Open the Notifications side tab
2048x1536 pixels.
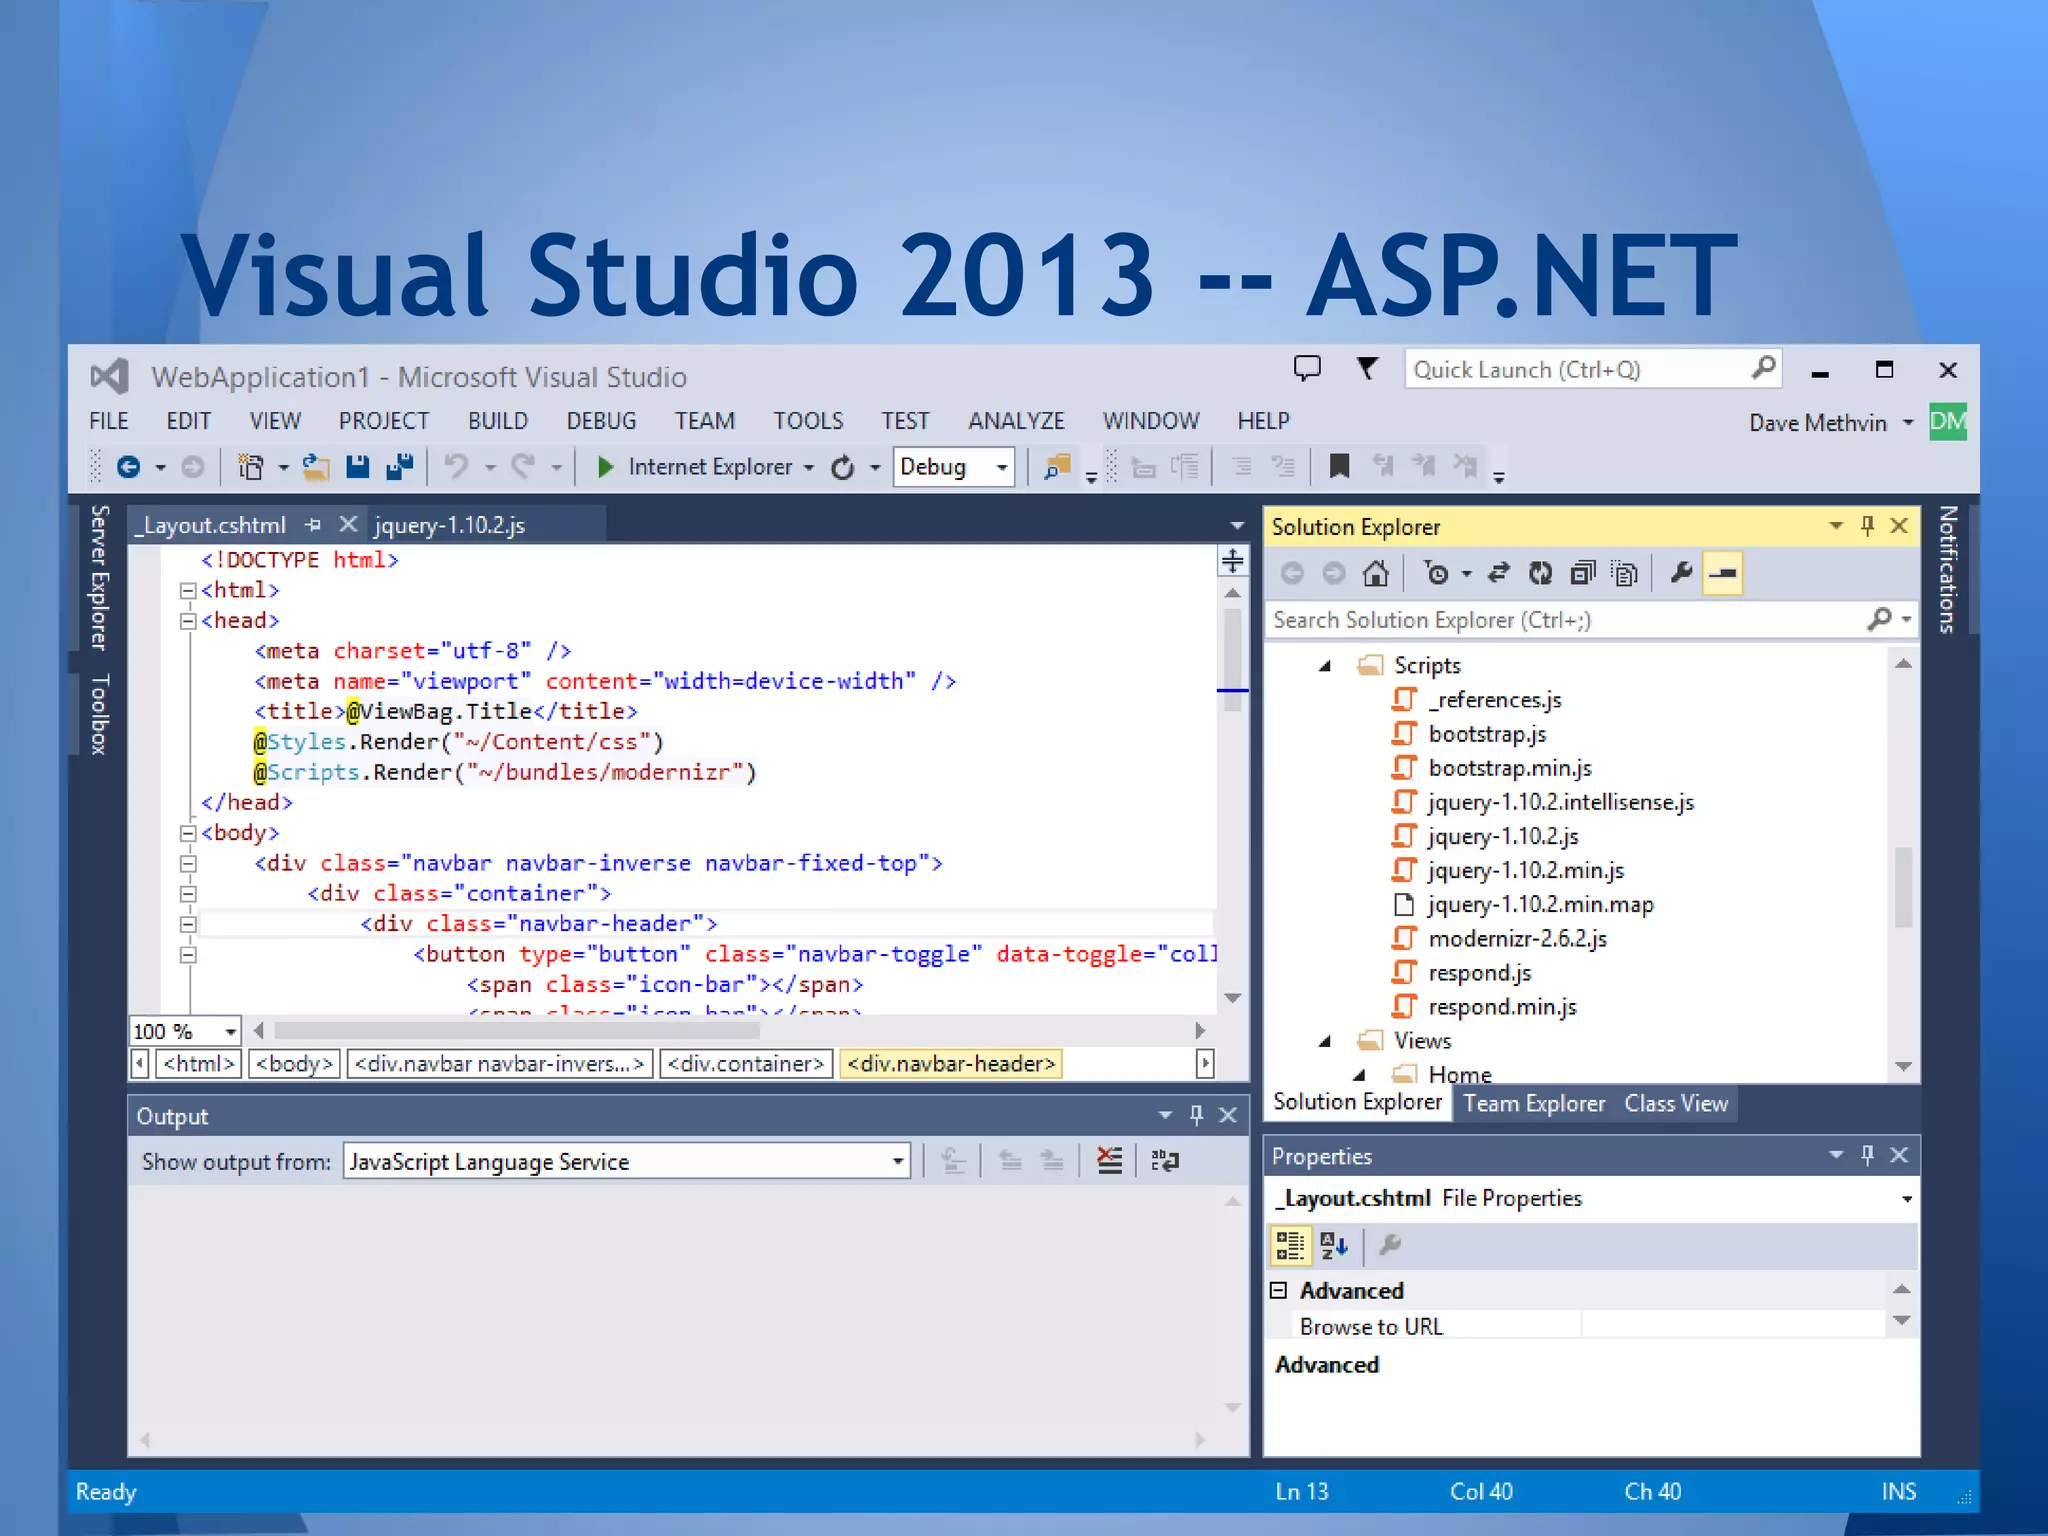1948,569
